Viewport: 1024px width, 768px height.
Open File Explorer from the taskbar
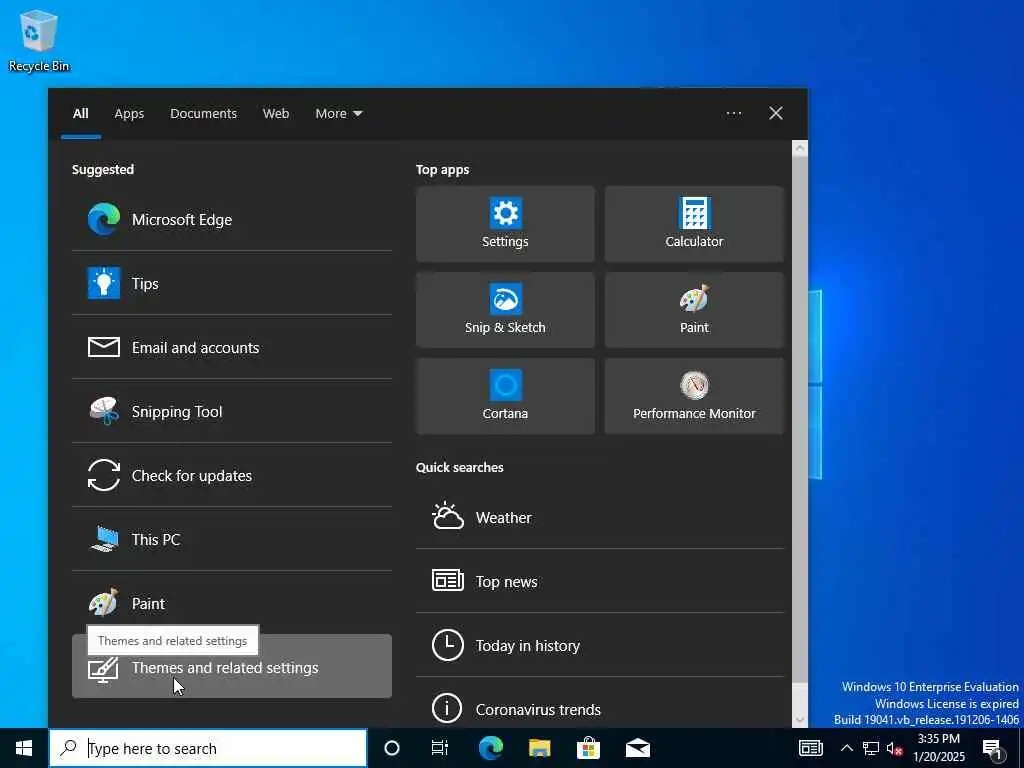(539, 748)
